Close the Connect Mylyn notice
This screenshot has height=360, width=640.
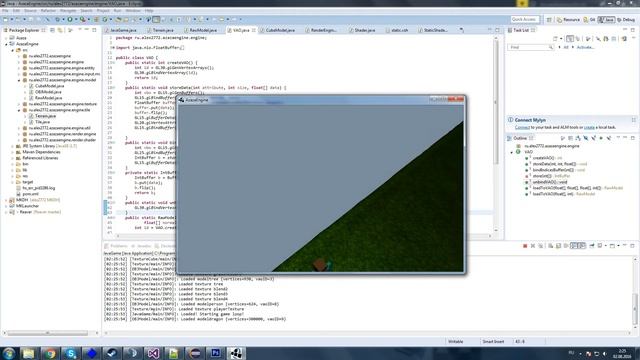[633, 120]
